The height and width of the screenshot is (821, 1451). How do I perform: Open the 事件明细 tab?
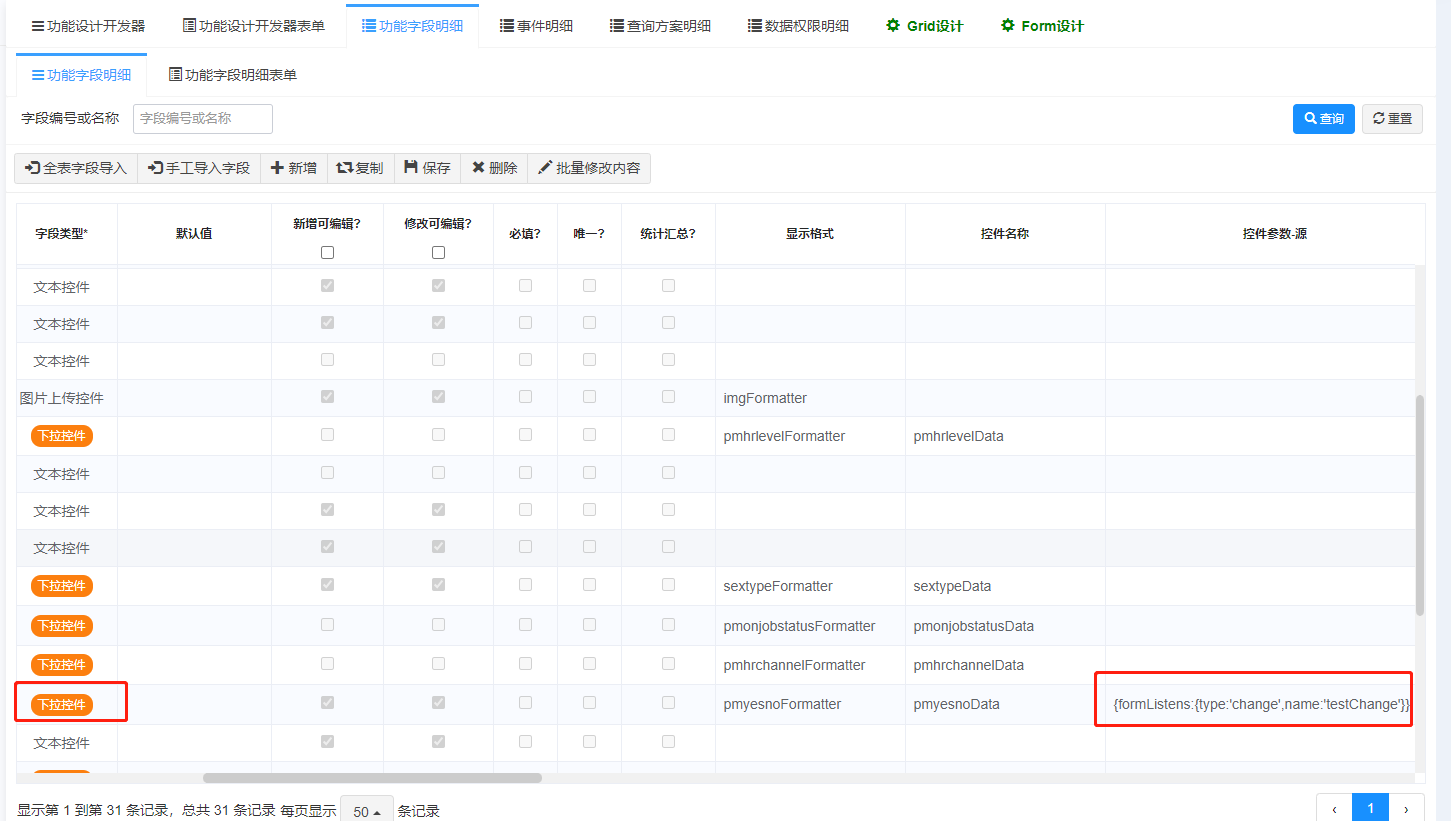pyautogui.click(x=536, y=26)
